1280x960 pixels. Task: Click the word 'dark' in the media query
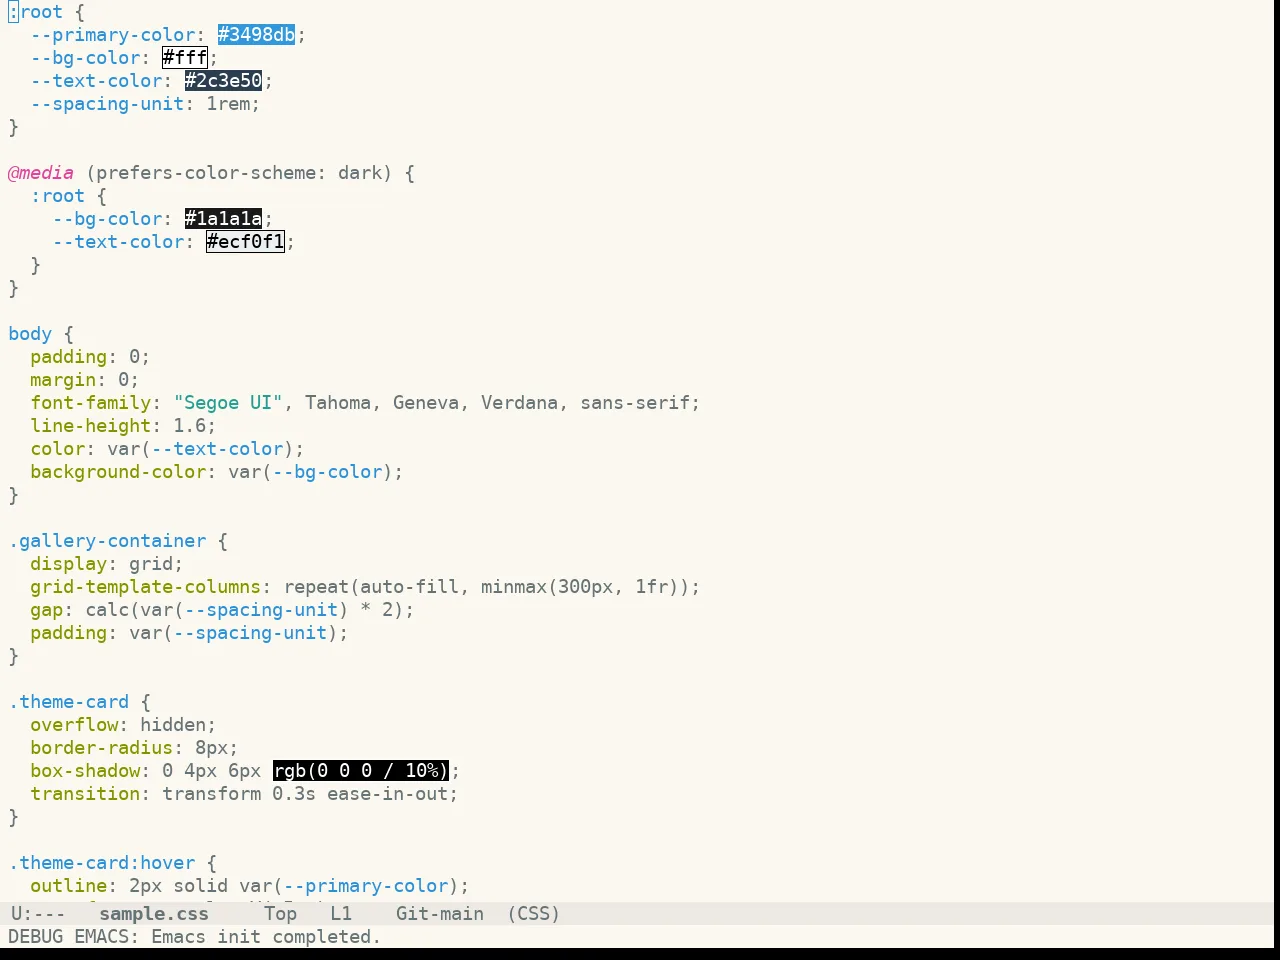360,173
